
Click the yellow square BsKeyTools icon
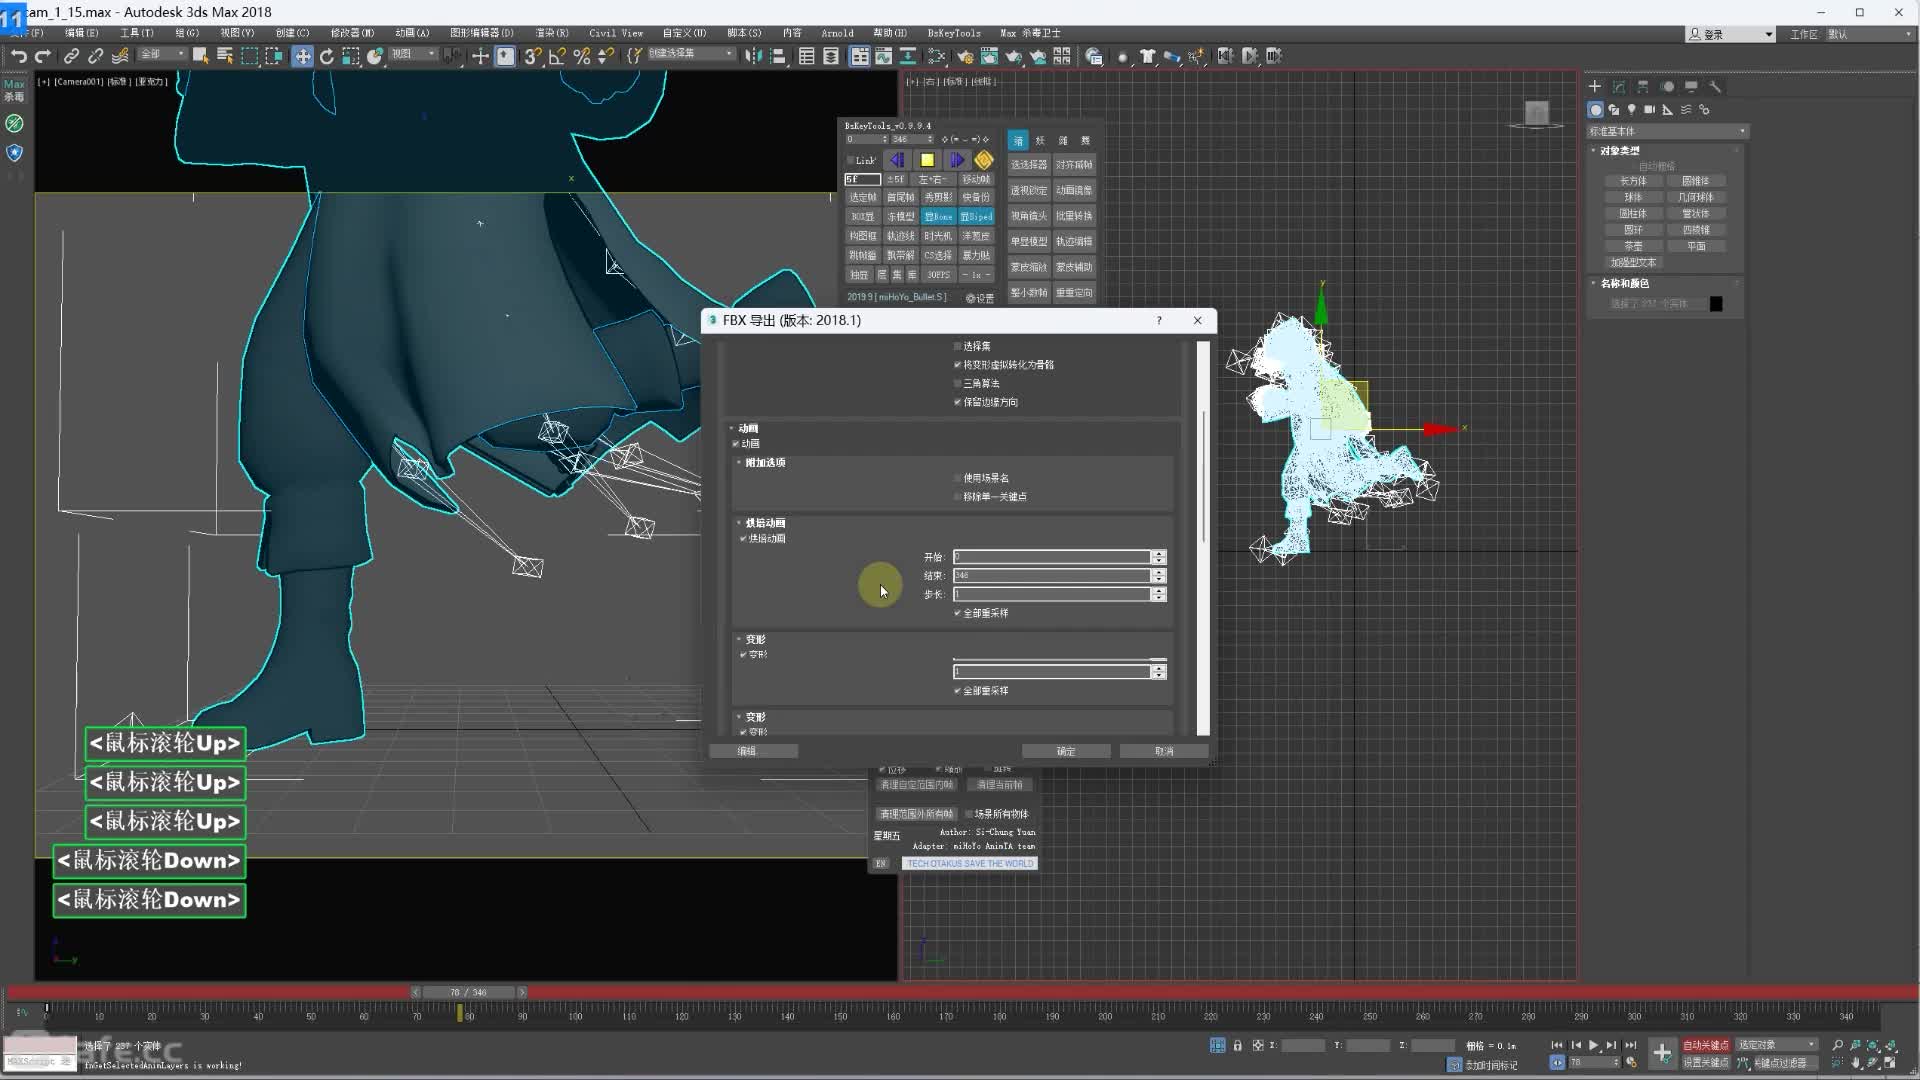click(x=927, y=160)
